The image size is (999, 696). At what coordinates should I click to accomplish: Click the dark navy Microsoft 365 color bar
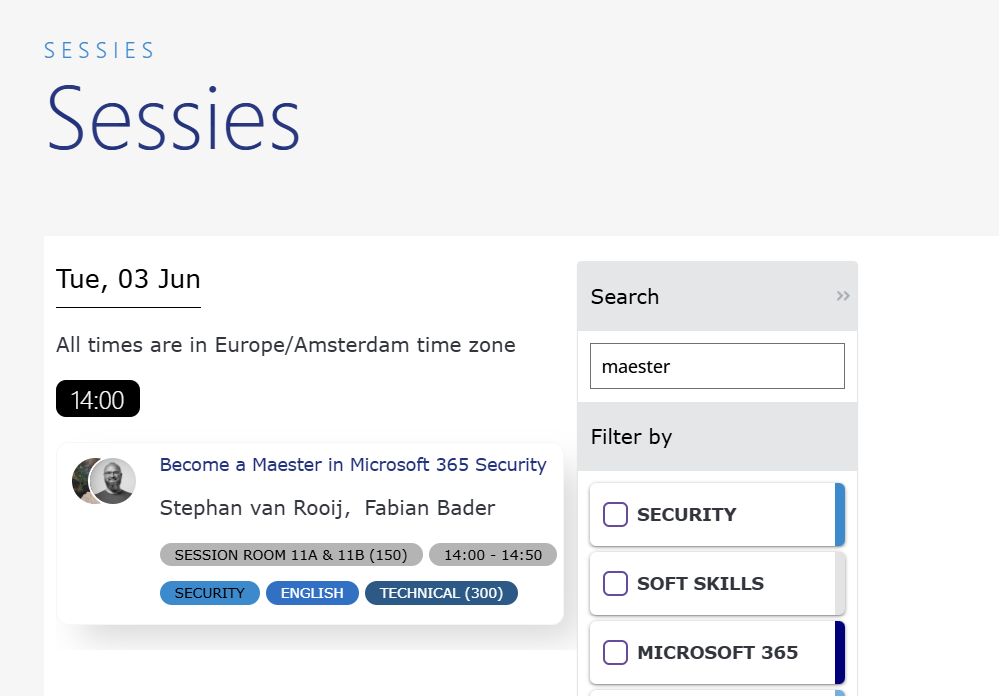(840, 652)
